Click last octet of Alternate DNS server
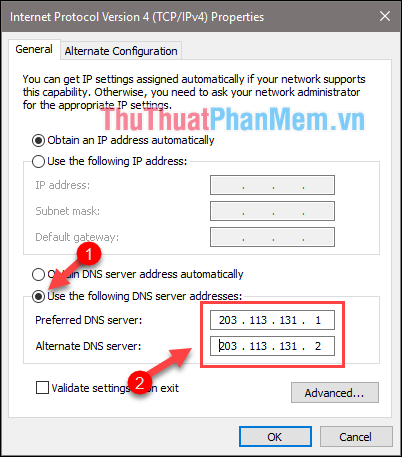This screenshot has height=457, width=402. [318, 346]
